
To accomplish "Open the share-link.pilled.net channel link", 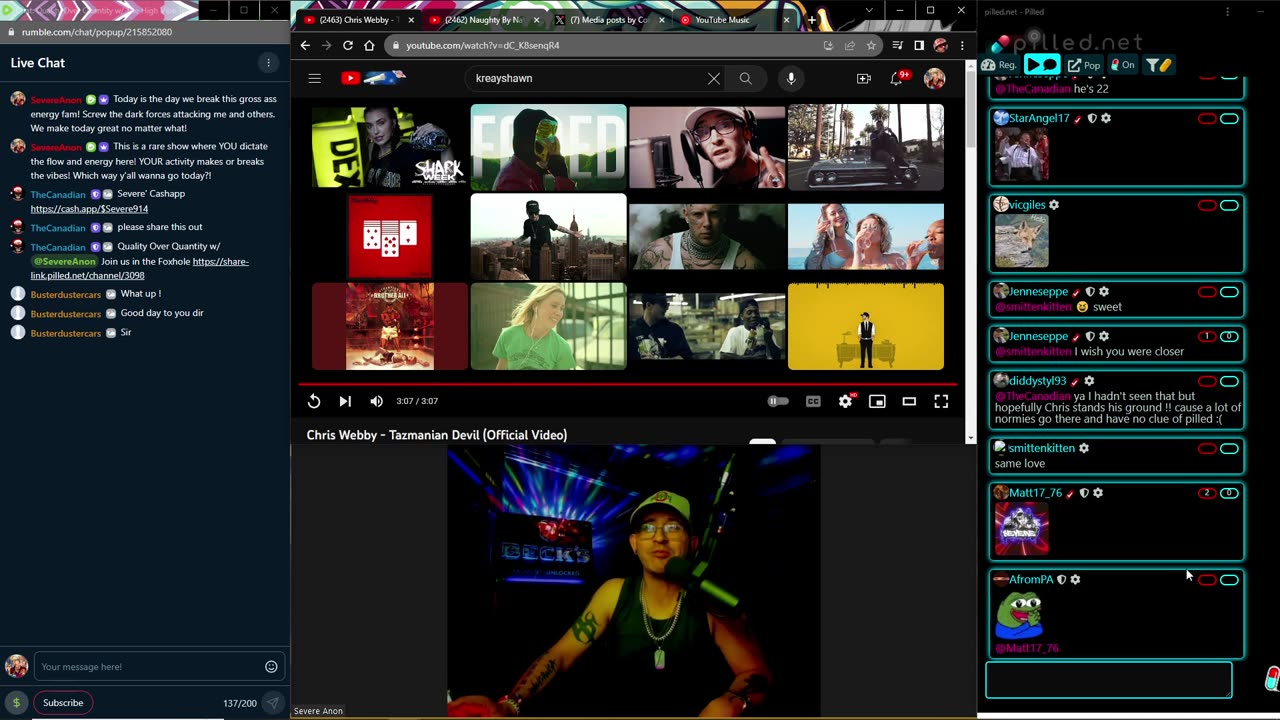I will point(140,269).
